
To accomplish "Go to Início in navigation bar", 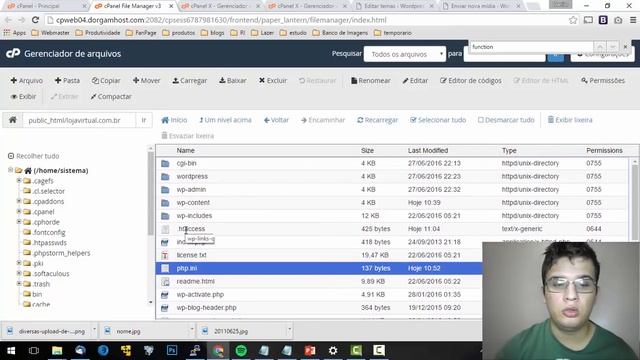I will (x=174, y=120).
